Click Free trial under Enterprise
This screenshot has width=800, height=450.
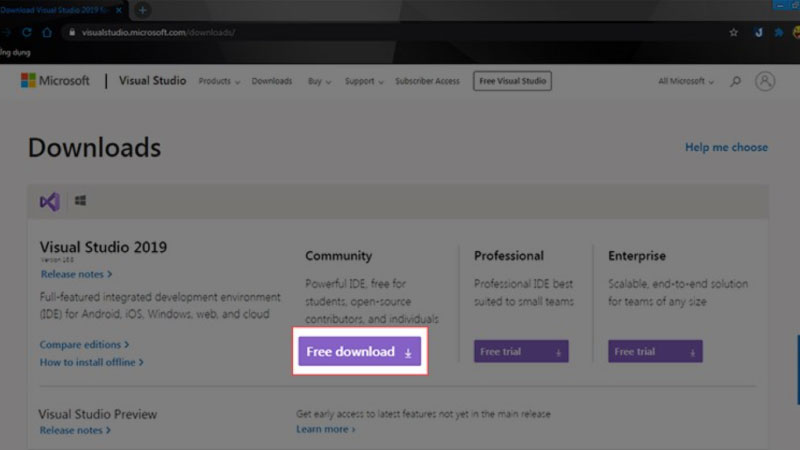tap(655, 352)
